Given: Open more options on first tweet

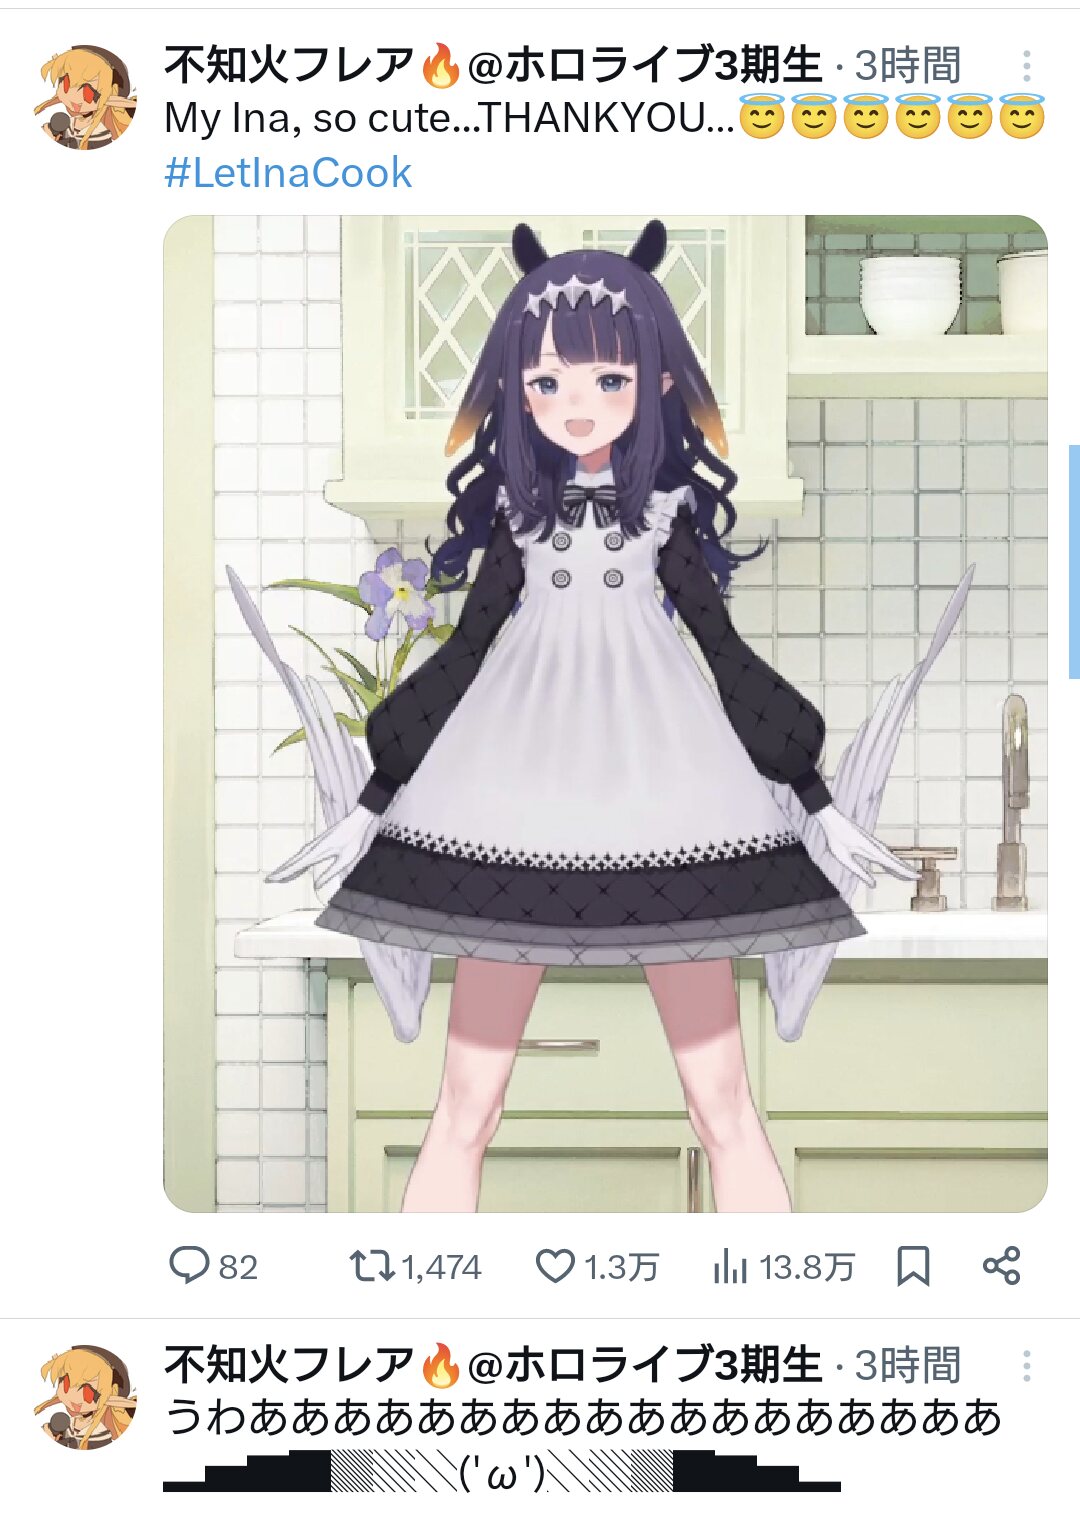Looking at the screenshot, I should [1026, 66].
